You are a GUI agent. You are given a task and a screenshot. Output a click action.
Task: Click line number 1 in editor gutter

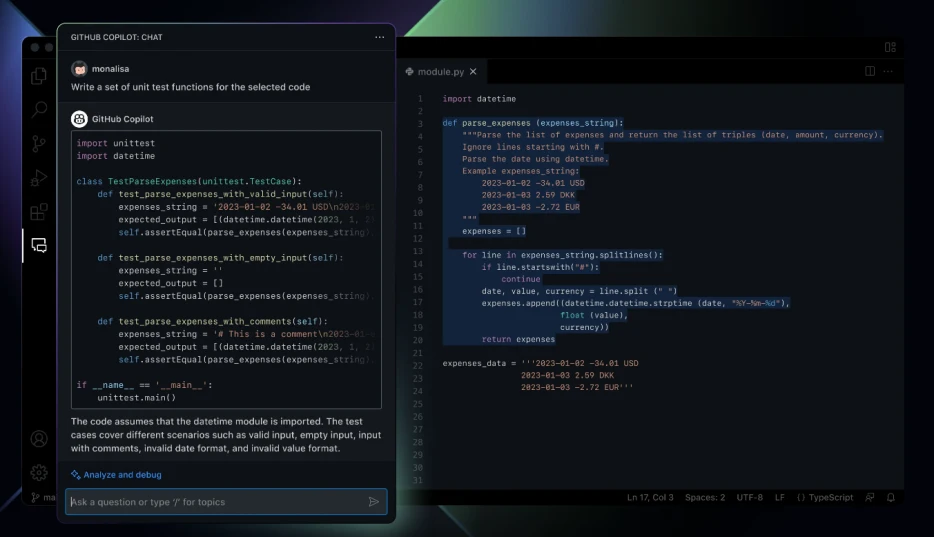click(x=420, y=99)
